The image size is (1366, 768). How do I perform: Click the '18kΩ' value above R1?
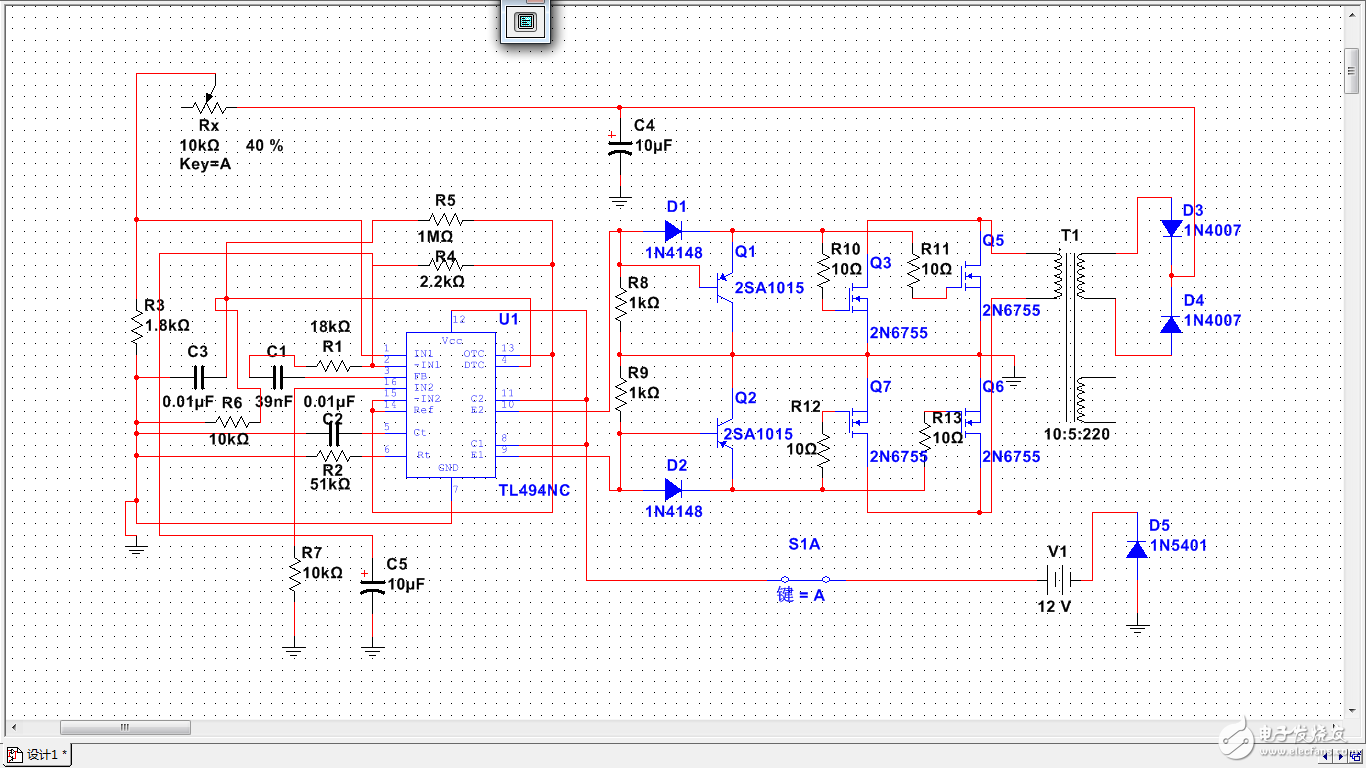click(x=330, y=327)
